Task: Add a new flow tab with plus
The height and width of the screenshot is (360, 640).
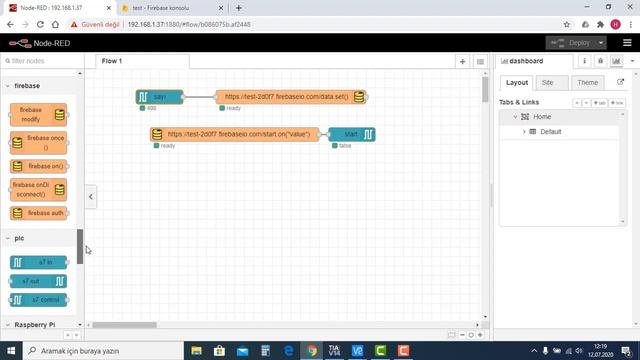Action: [462, 62]
